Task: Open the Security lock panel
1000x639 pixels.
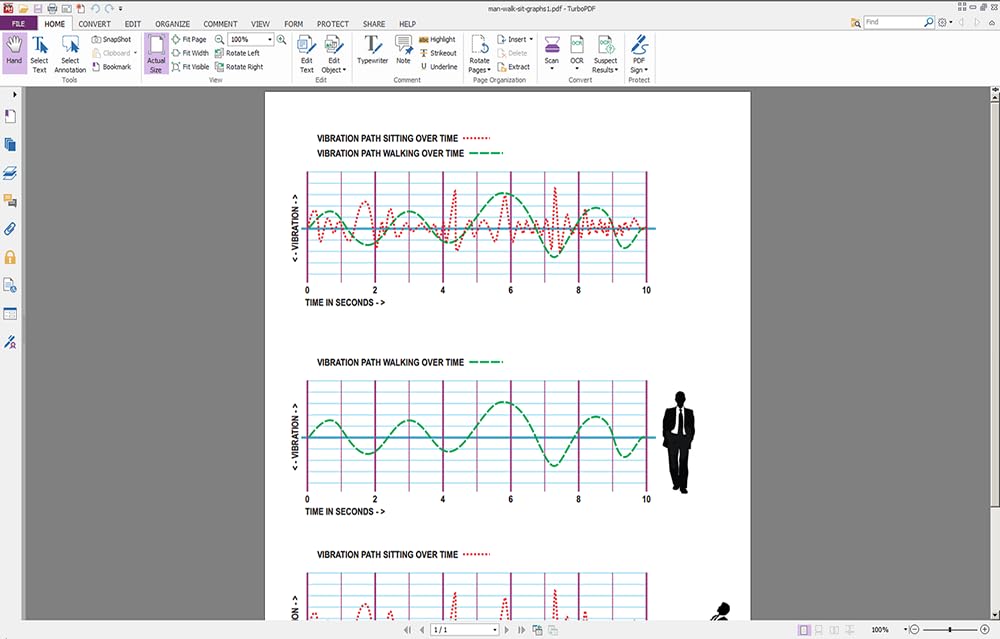Action: 11,257
